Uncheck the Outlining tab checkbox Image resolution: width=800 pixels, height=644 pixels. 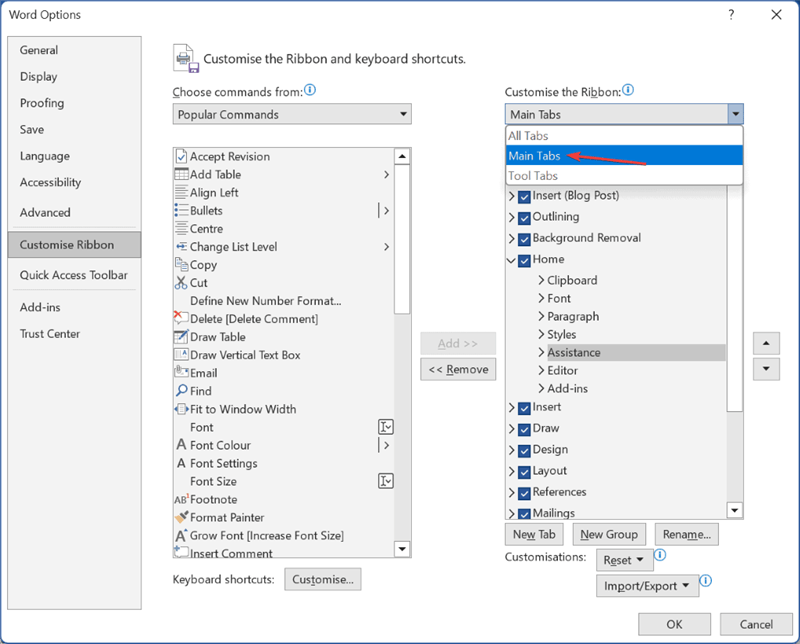coord(524,218)
